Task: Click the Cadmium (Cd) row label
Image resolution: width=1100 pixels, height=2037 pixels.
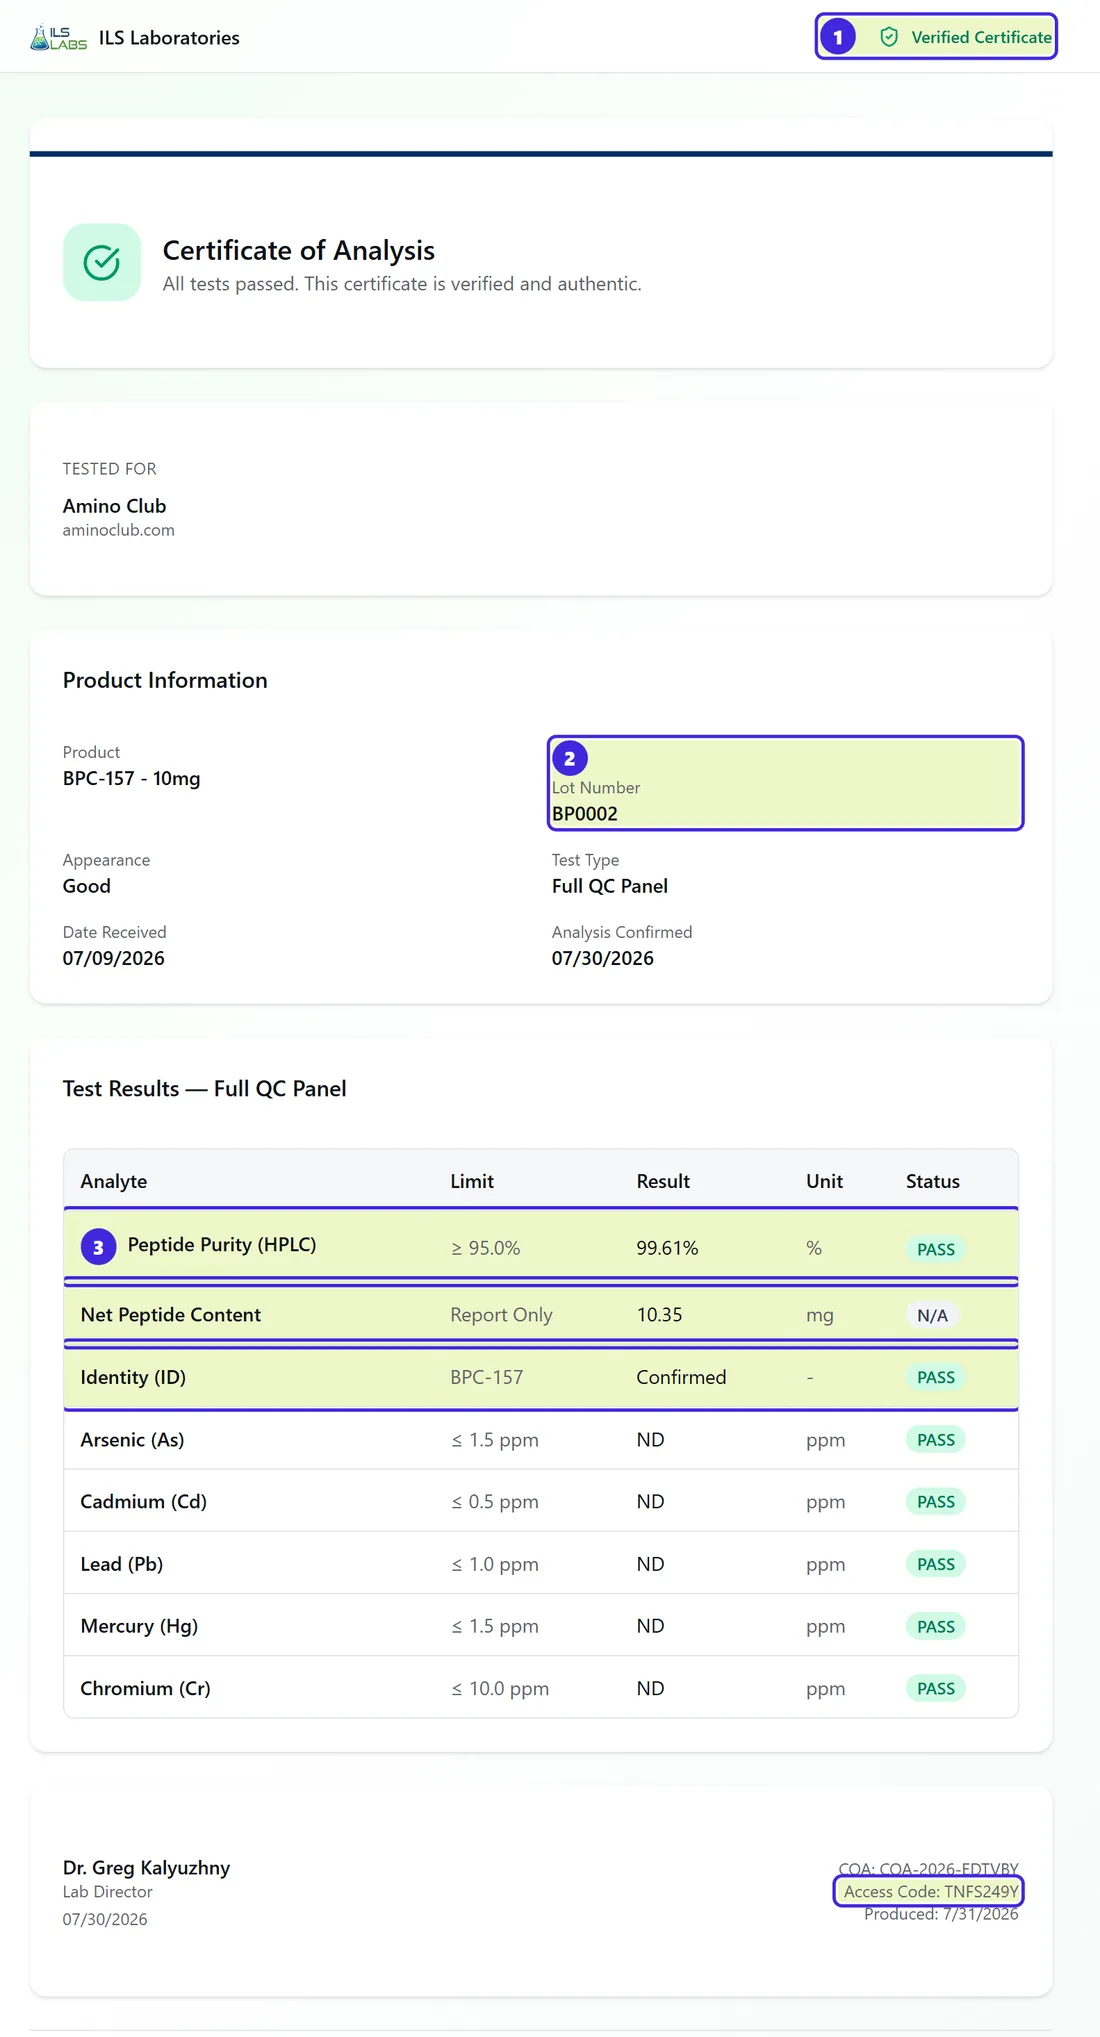Action: pyautogui.click(x=143, y=1502)
